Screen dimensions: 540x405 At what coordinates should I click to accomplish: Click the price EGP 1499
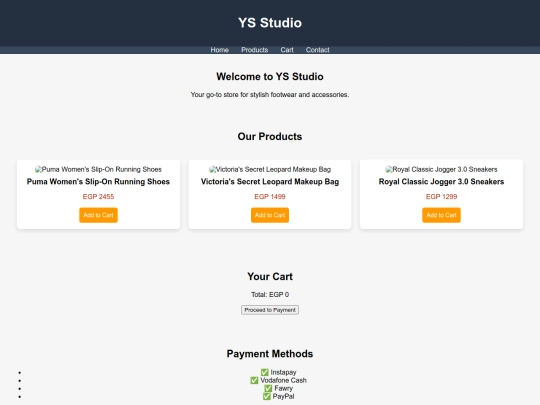click(x=270, y=197)
